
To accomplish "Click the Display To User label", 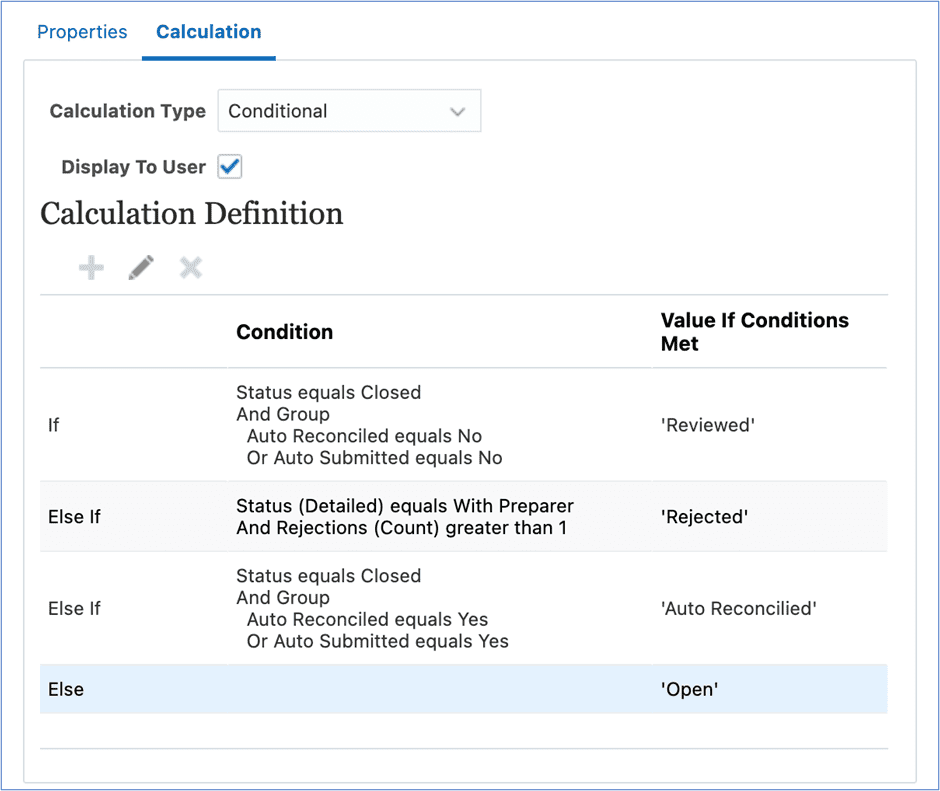I will click(134, 167).
